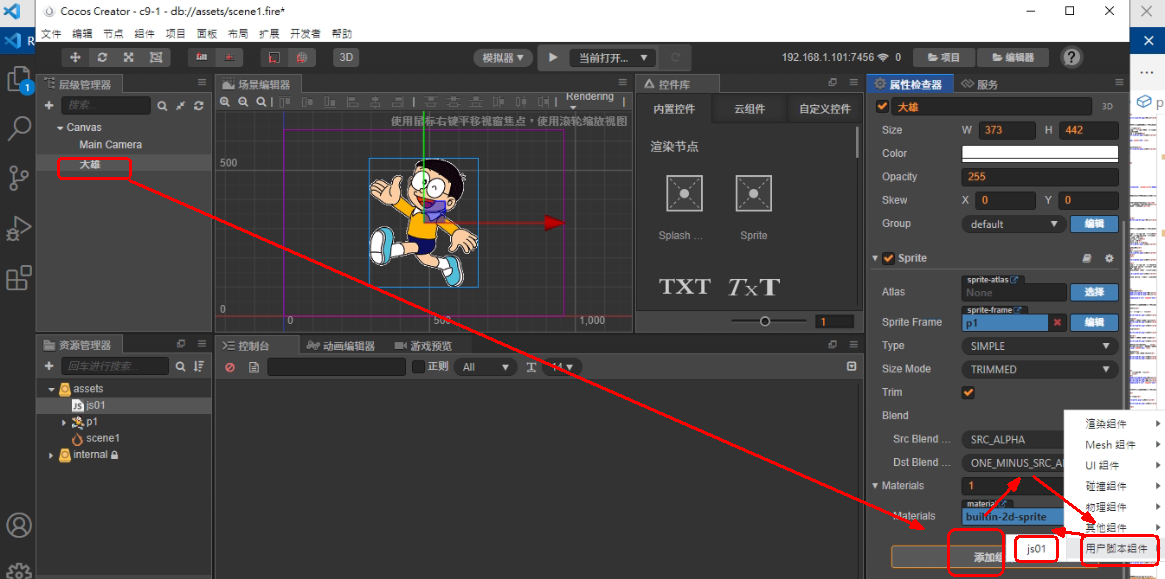Zoom out the scene editor

(x=243, y=102)
